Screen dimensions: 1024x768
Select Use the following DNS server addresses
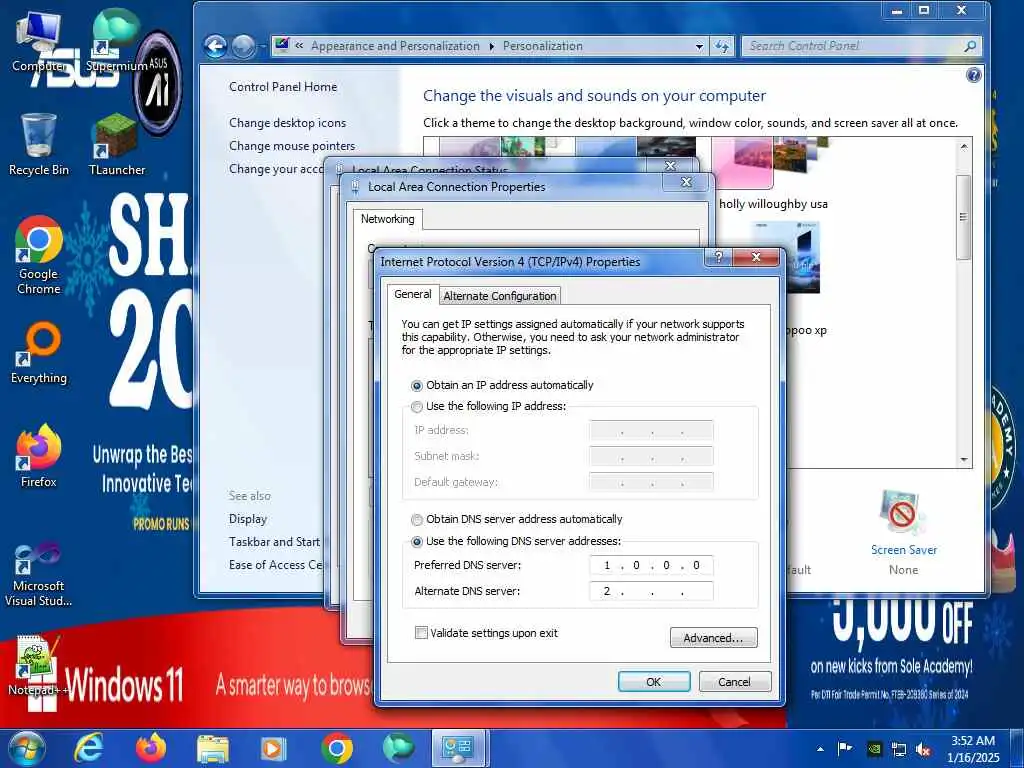pos(417,542)
